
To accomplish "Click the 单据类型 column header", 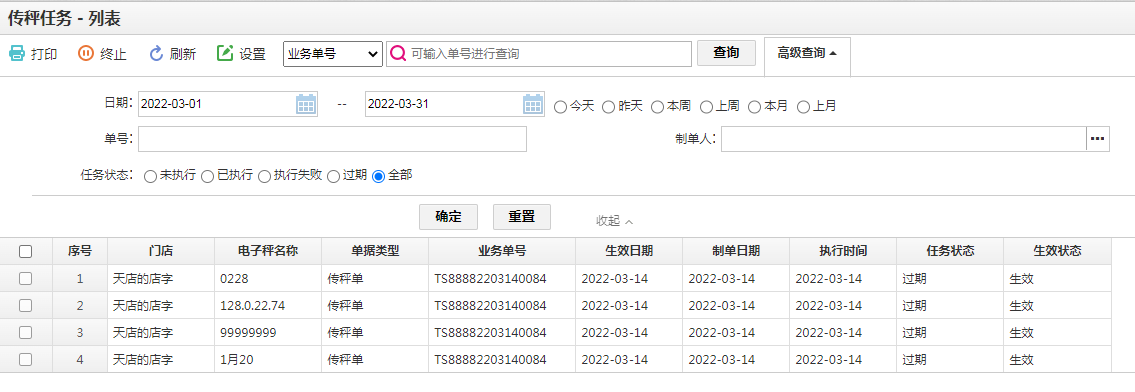I will [375, 251].
